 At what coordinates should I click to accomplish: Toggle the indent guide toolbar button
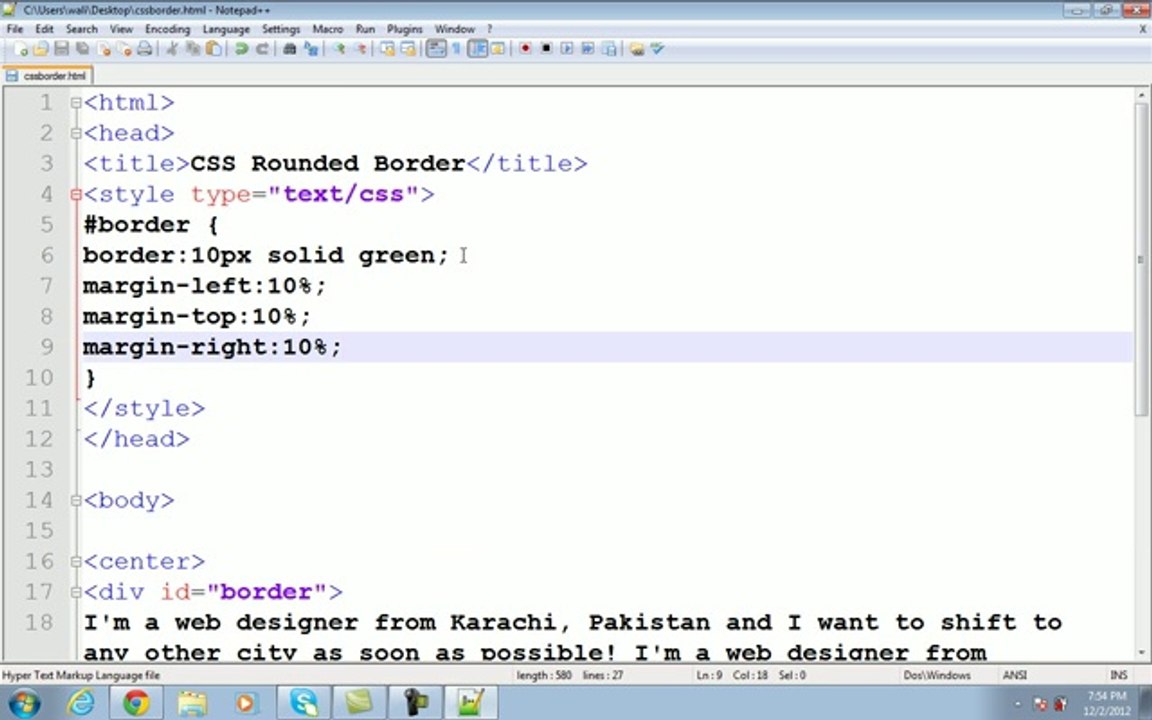tap(478, 49)
